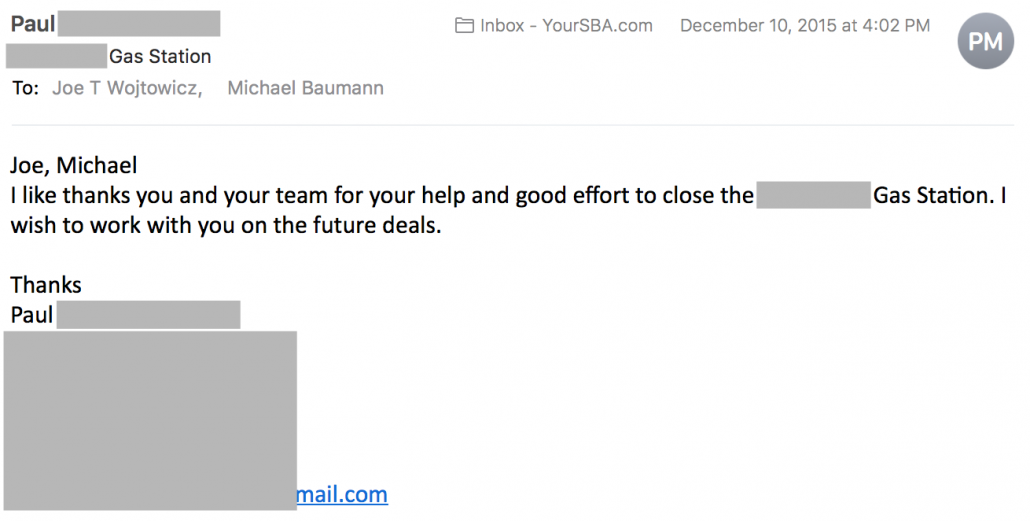Image resolution: width=1030 pixels, height=521 pixels.
Task: Open the mail.com email address link
Action: pos(342,494)
